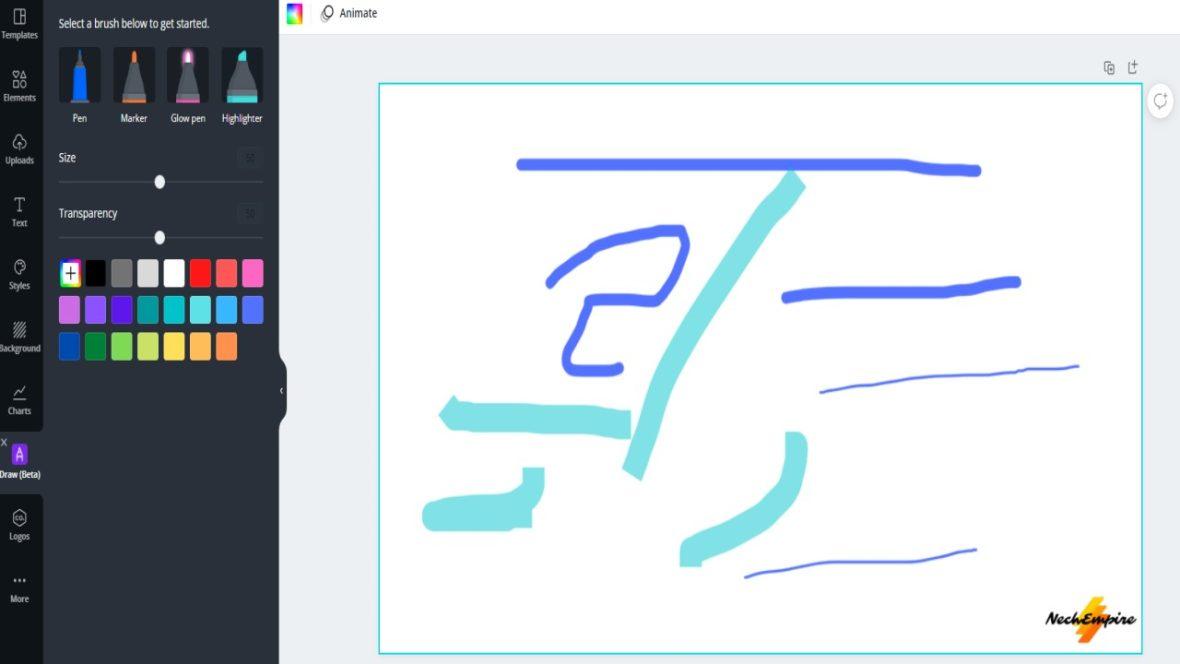Select the Pen brush
Image resolution: width=1180 pixels, height=664 pixels.
(x=79, y=79)
